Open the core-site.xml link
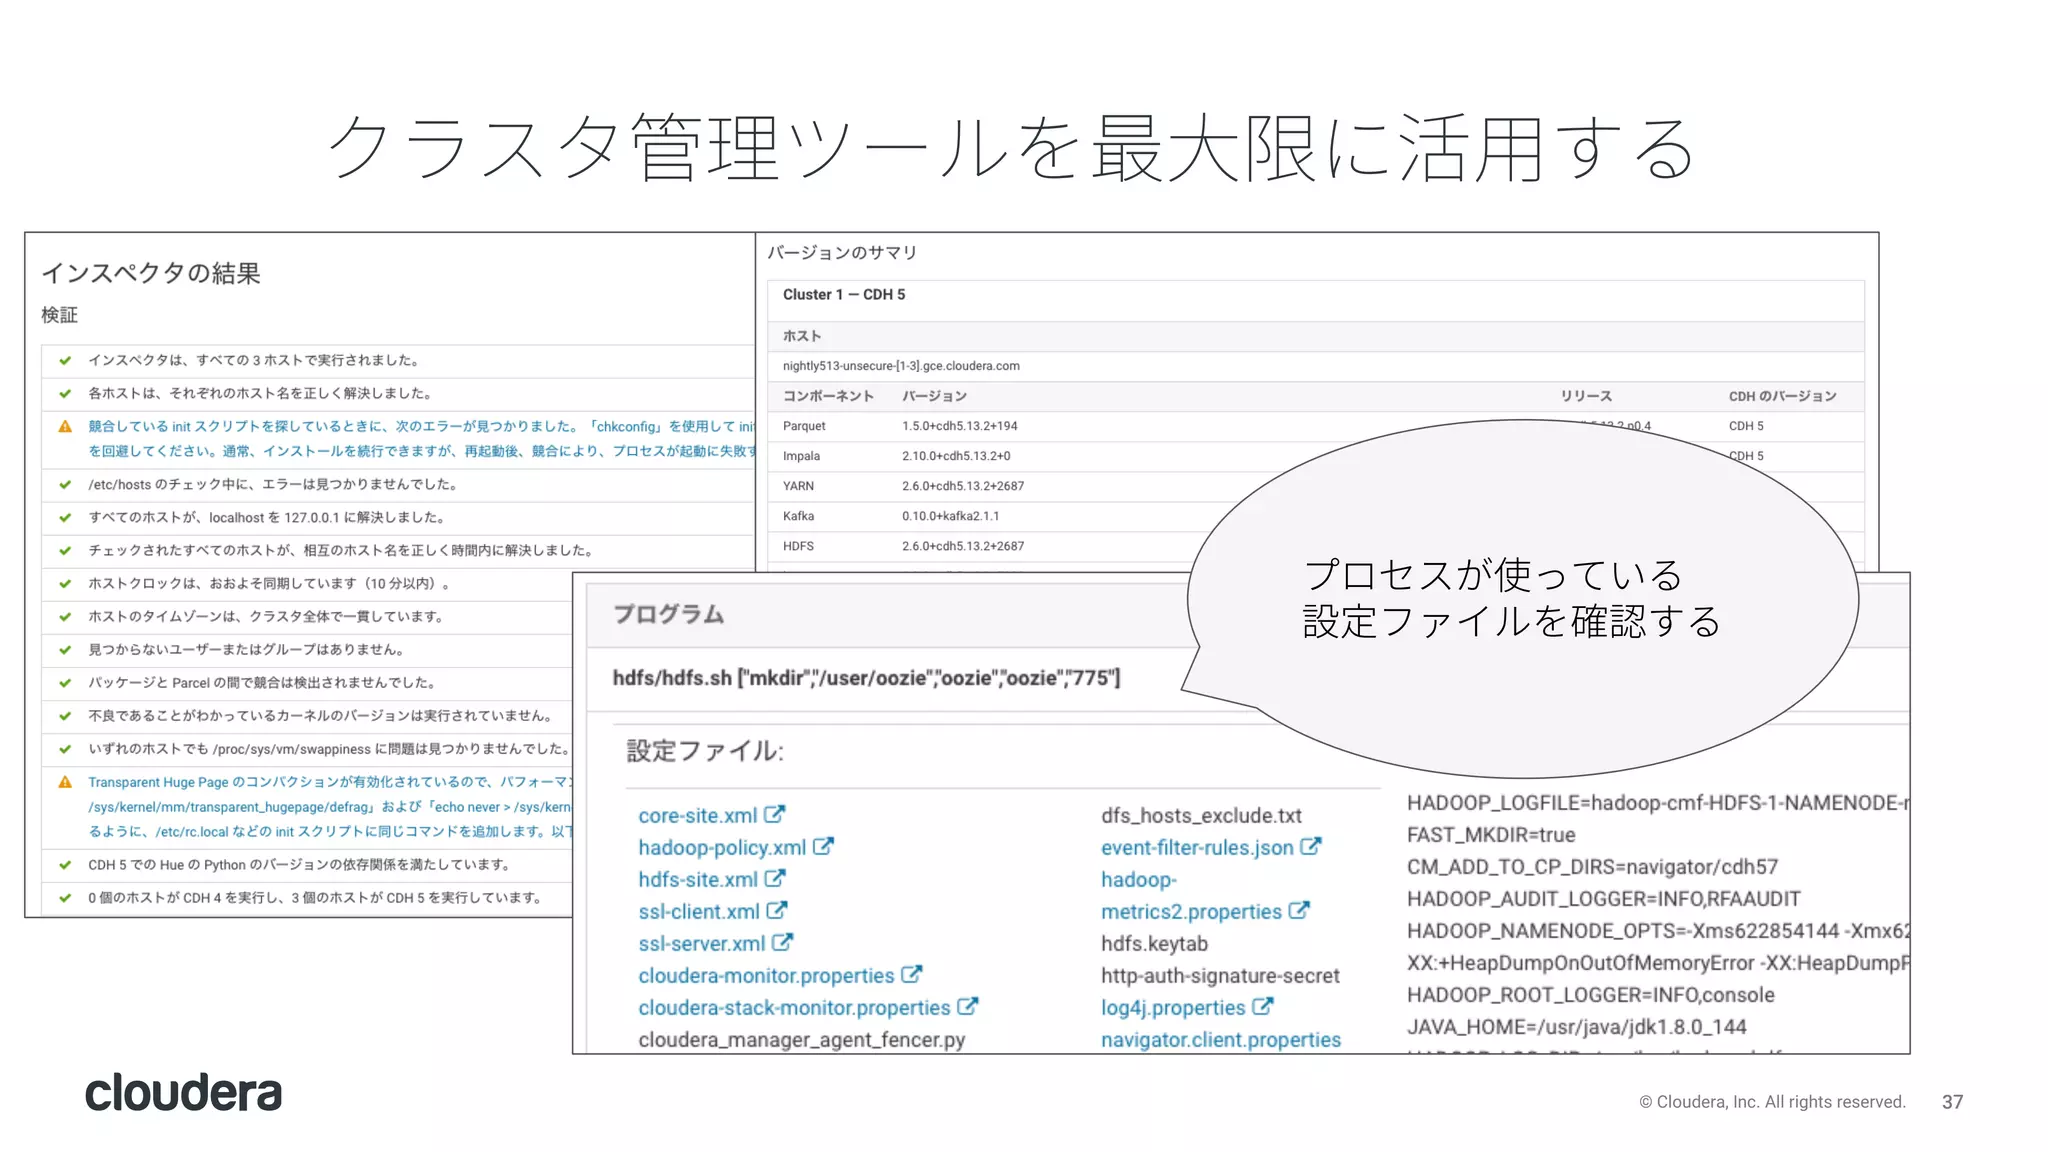The width and height of the screenshot is (2048, 1152). tap(697, 816)
